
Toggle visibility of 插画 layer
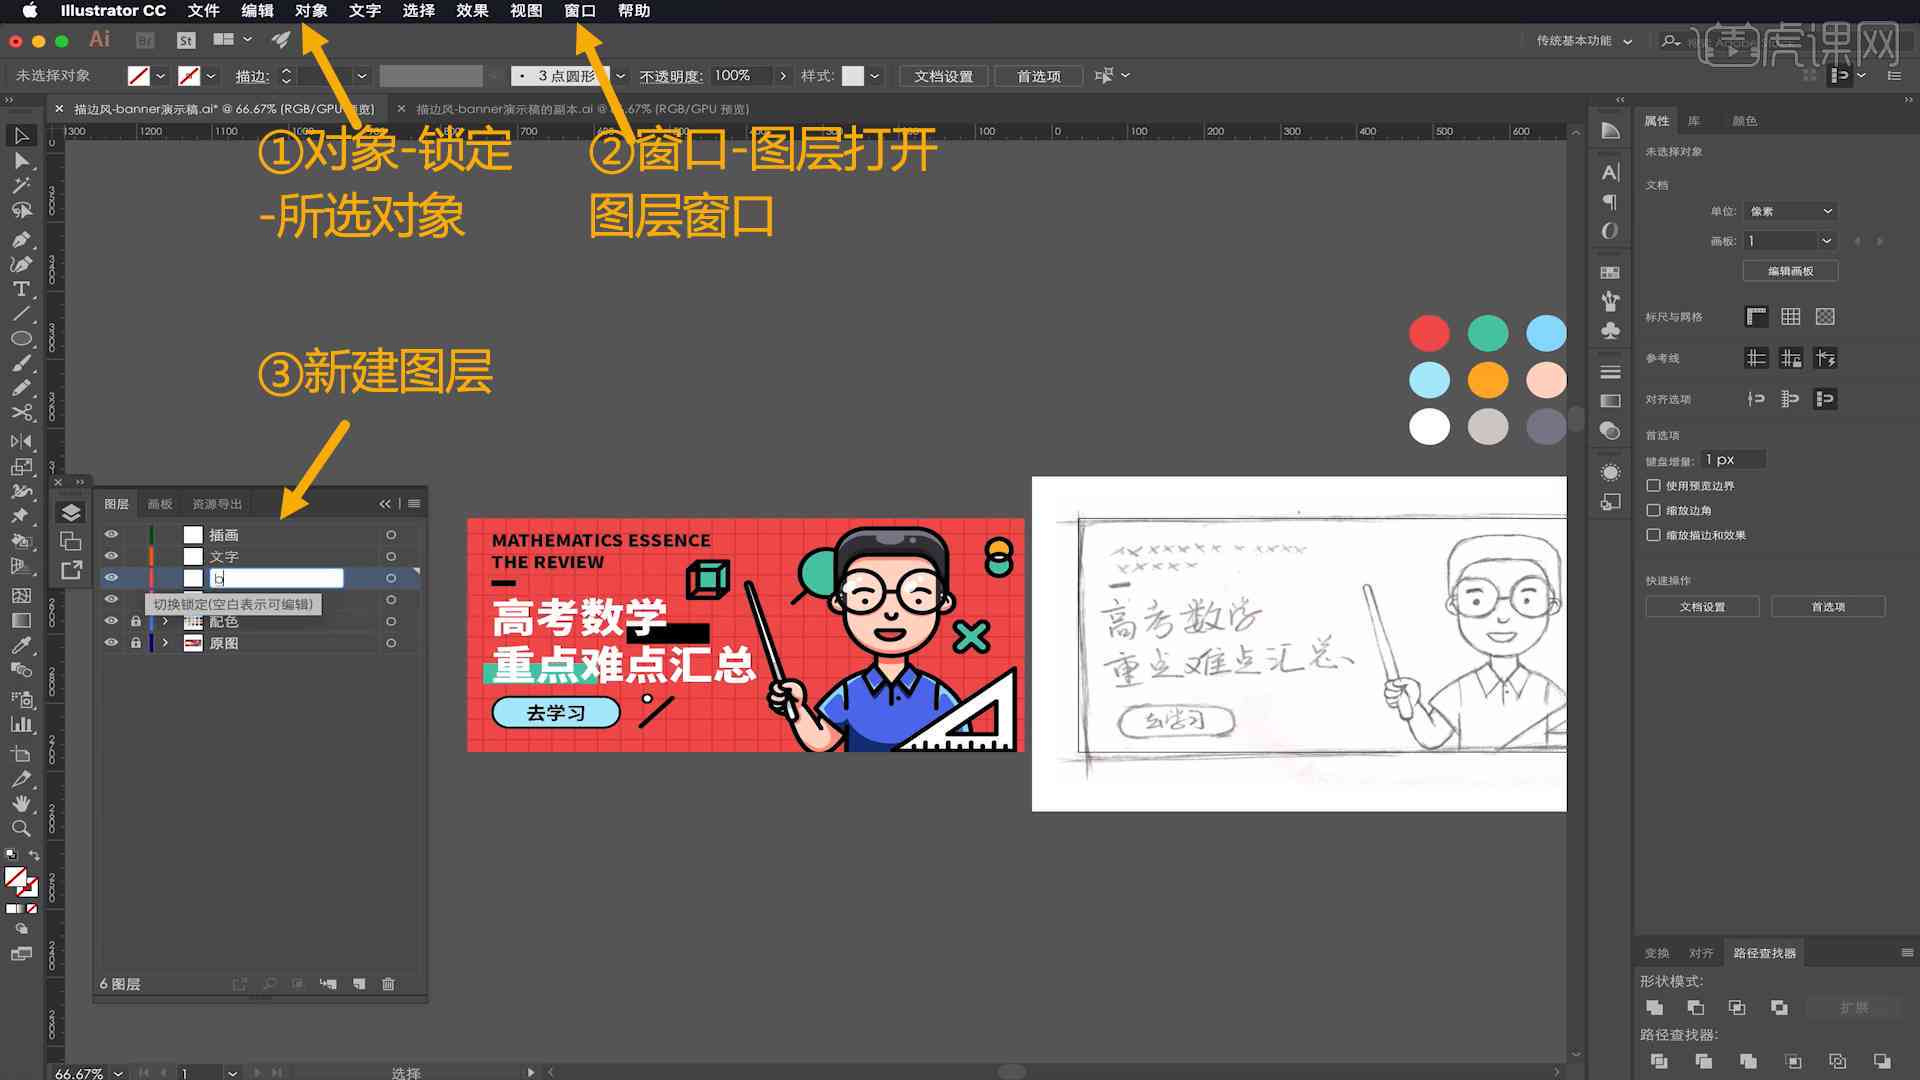[x=111, y=534]
